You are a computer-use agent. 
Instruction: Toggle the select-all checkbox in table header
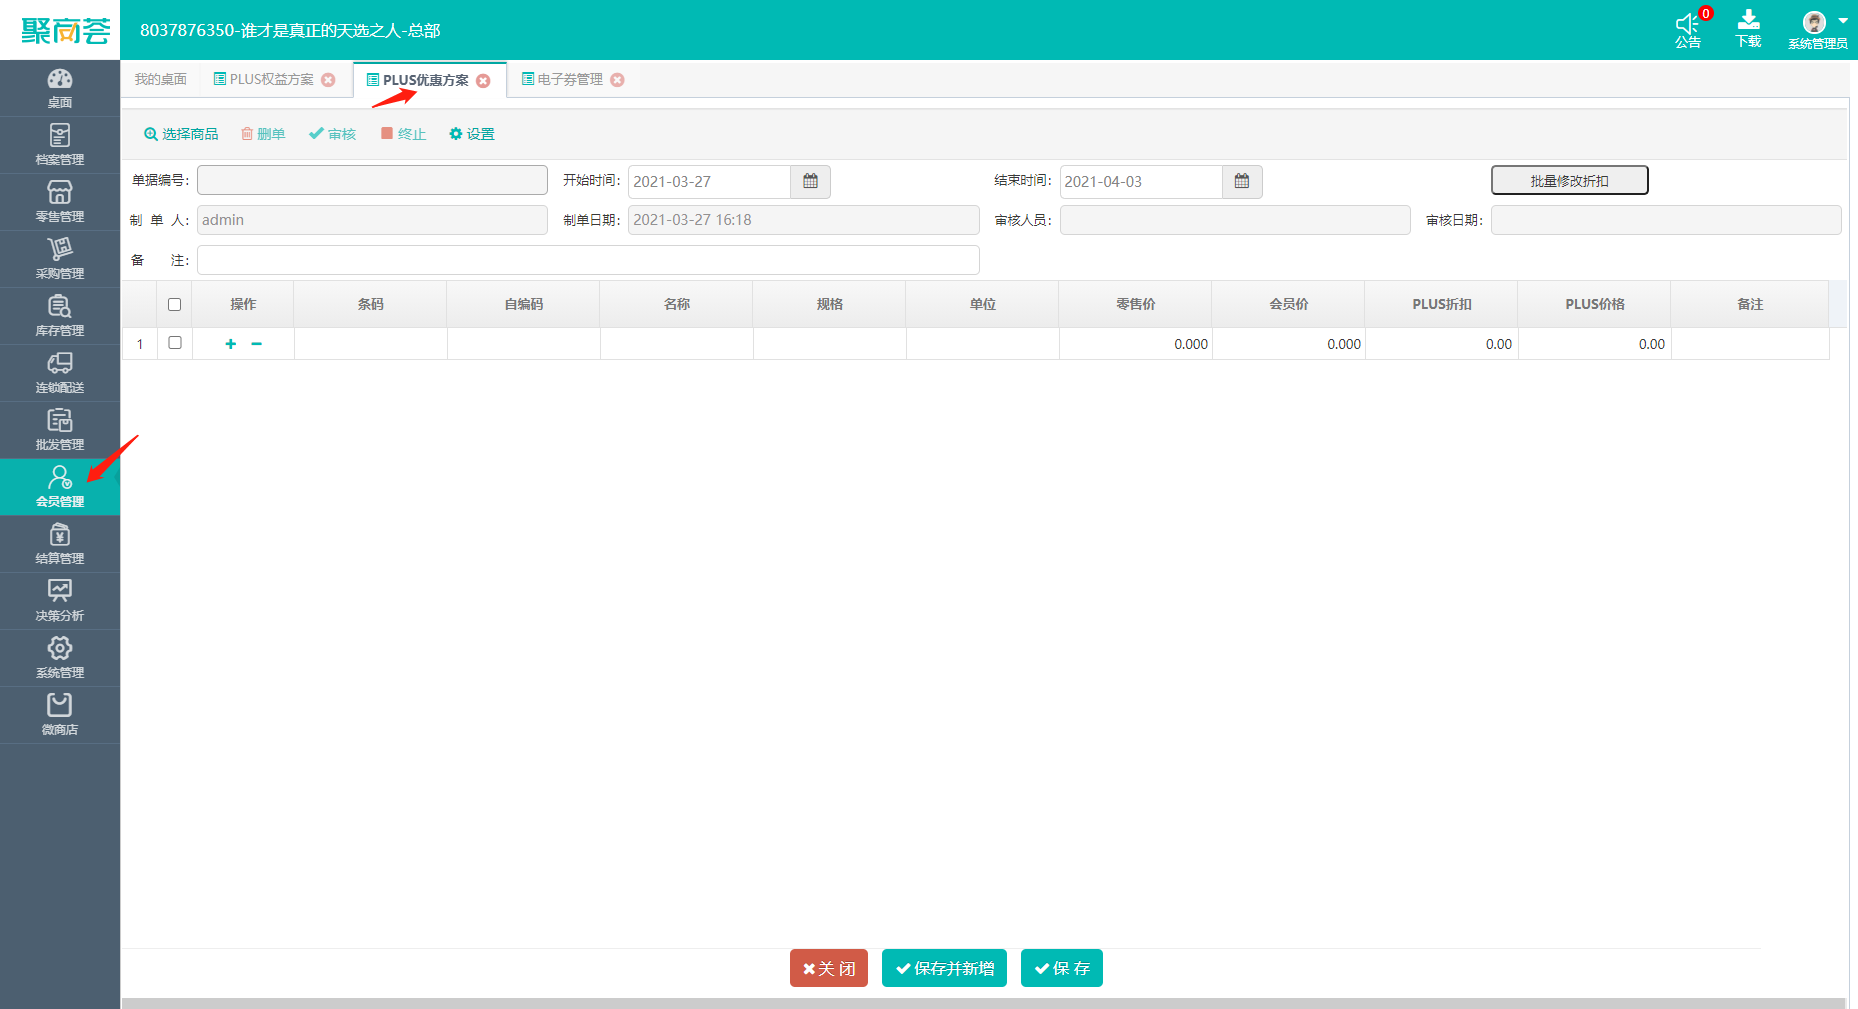pos(175,304)
